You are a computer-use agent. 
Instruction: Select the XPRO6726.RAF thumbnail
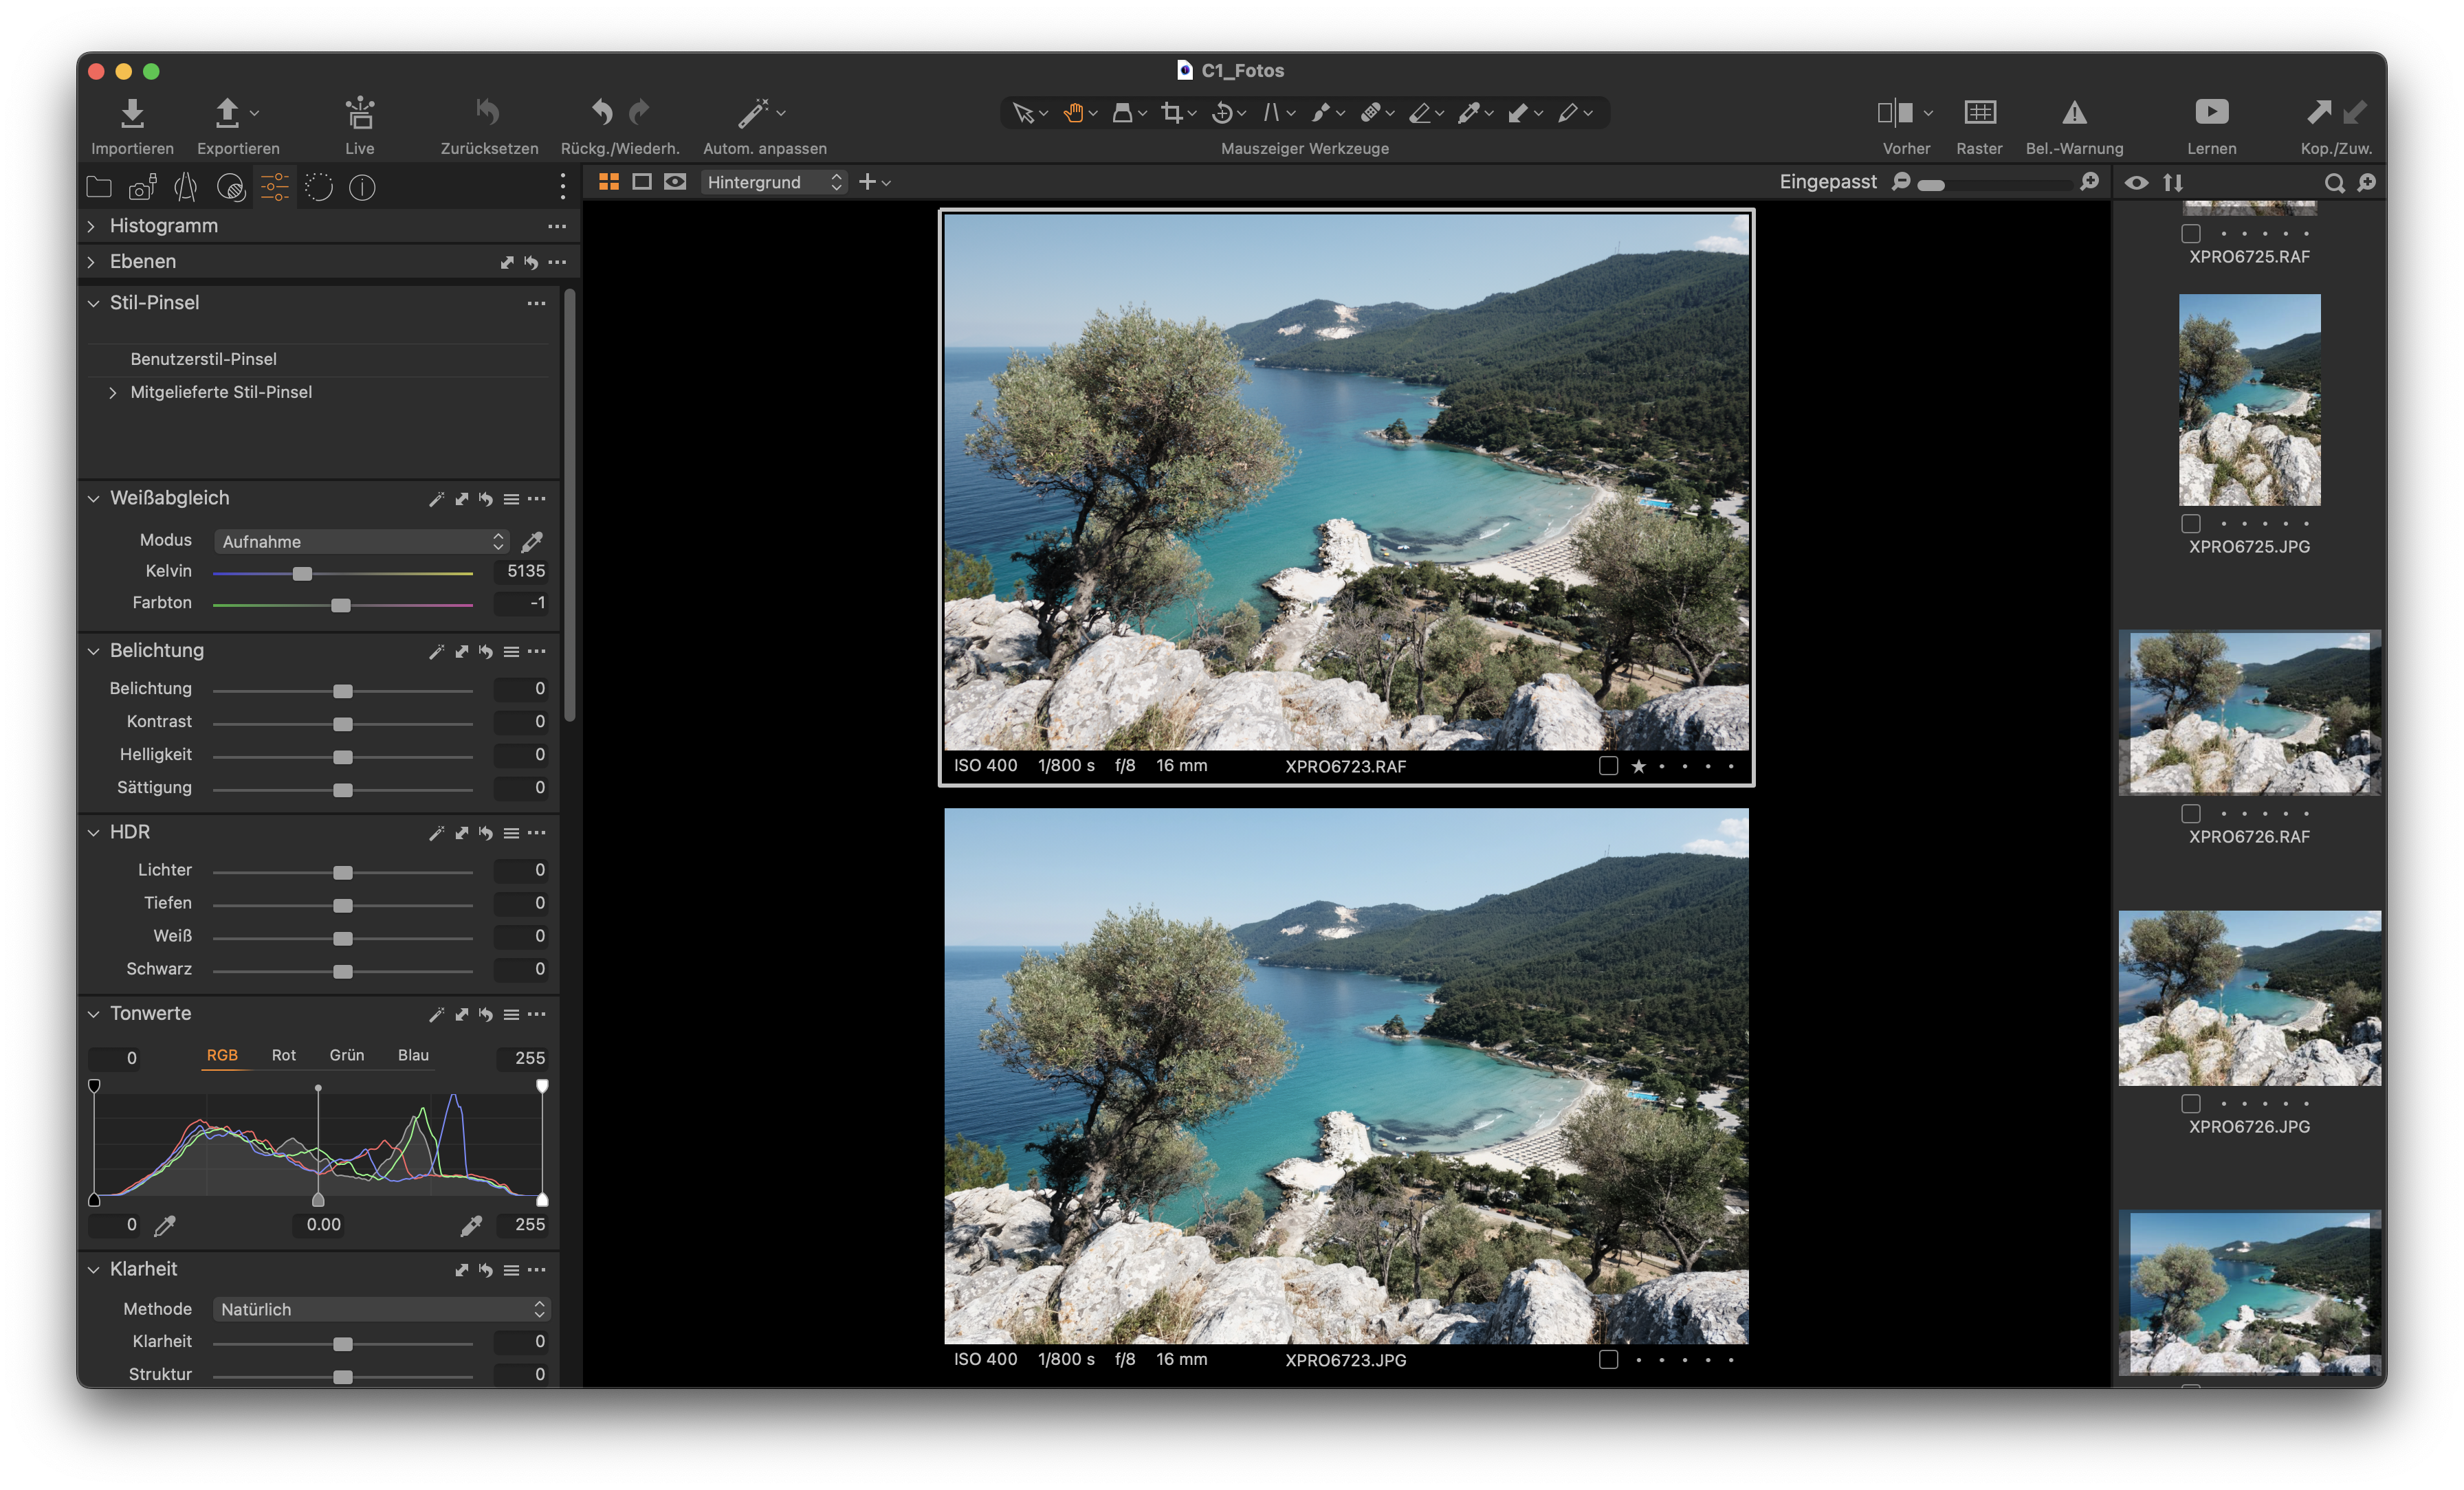click(2249, 712)
